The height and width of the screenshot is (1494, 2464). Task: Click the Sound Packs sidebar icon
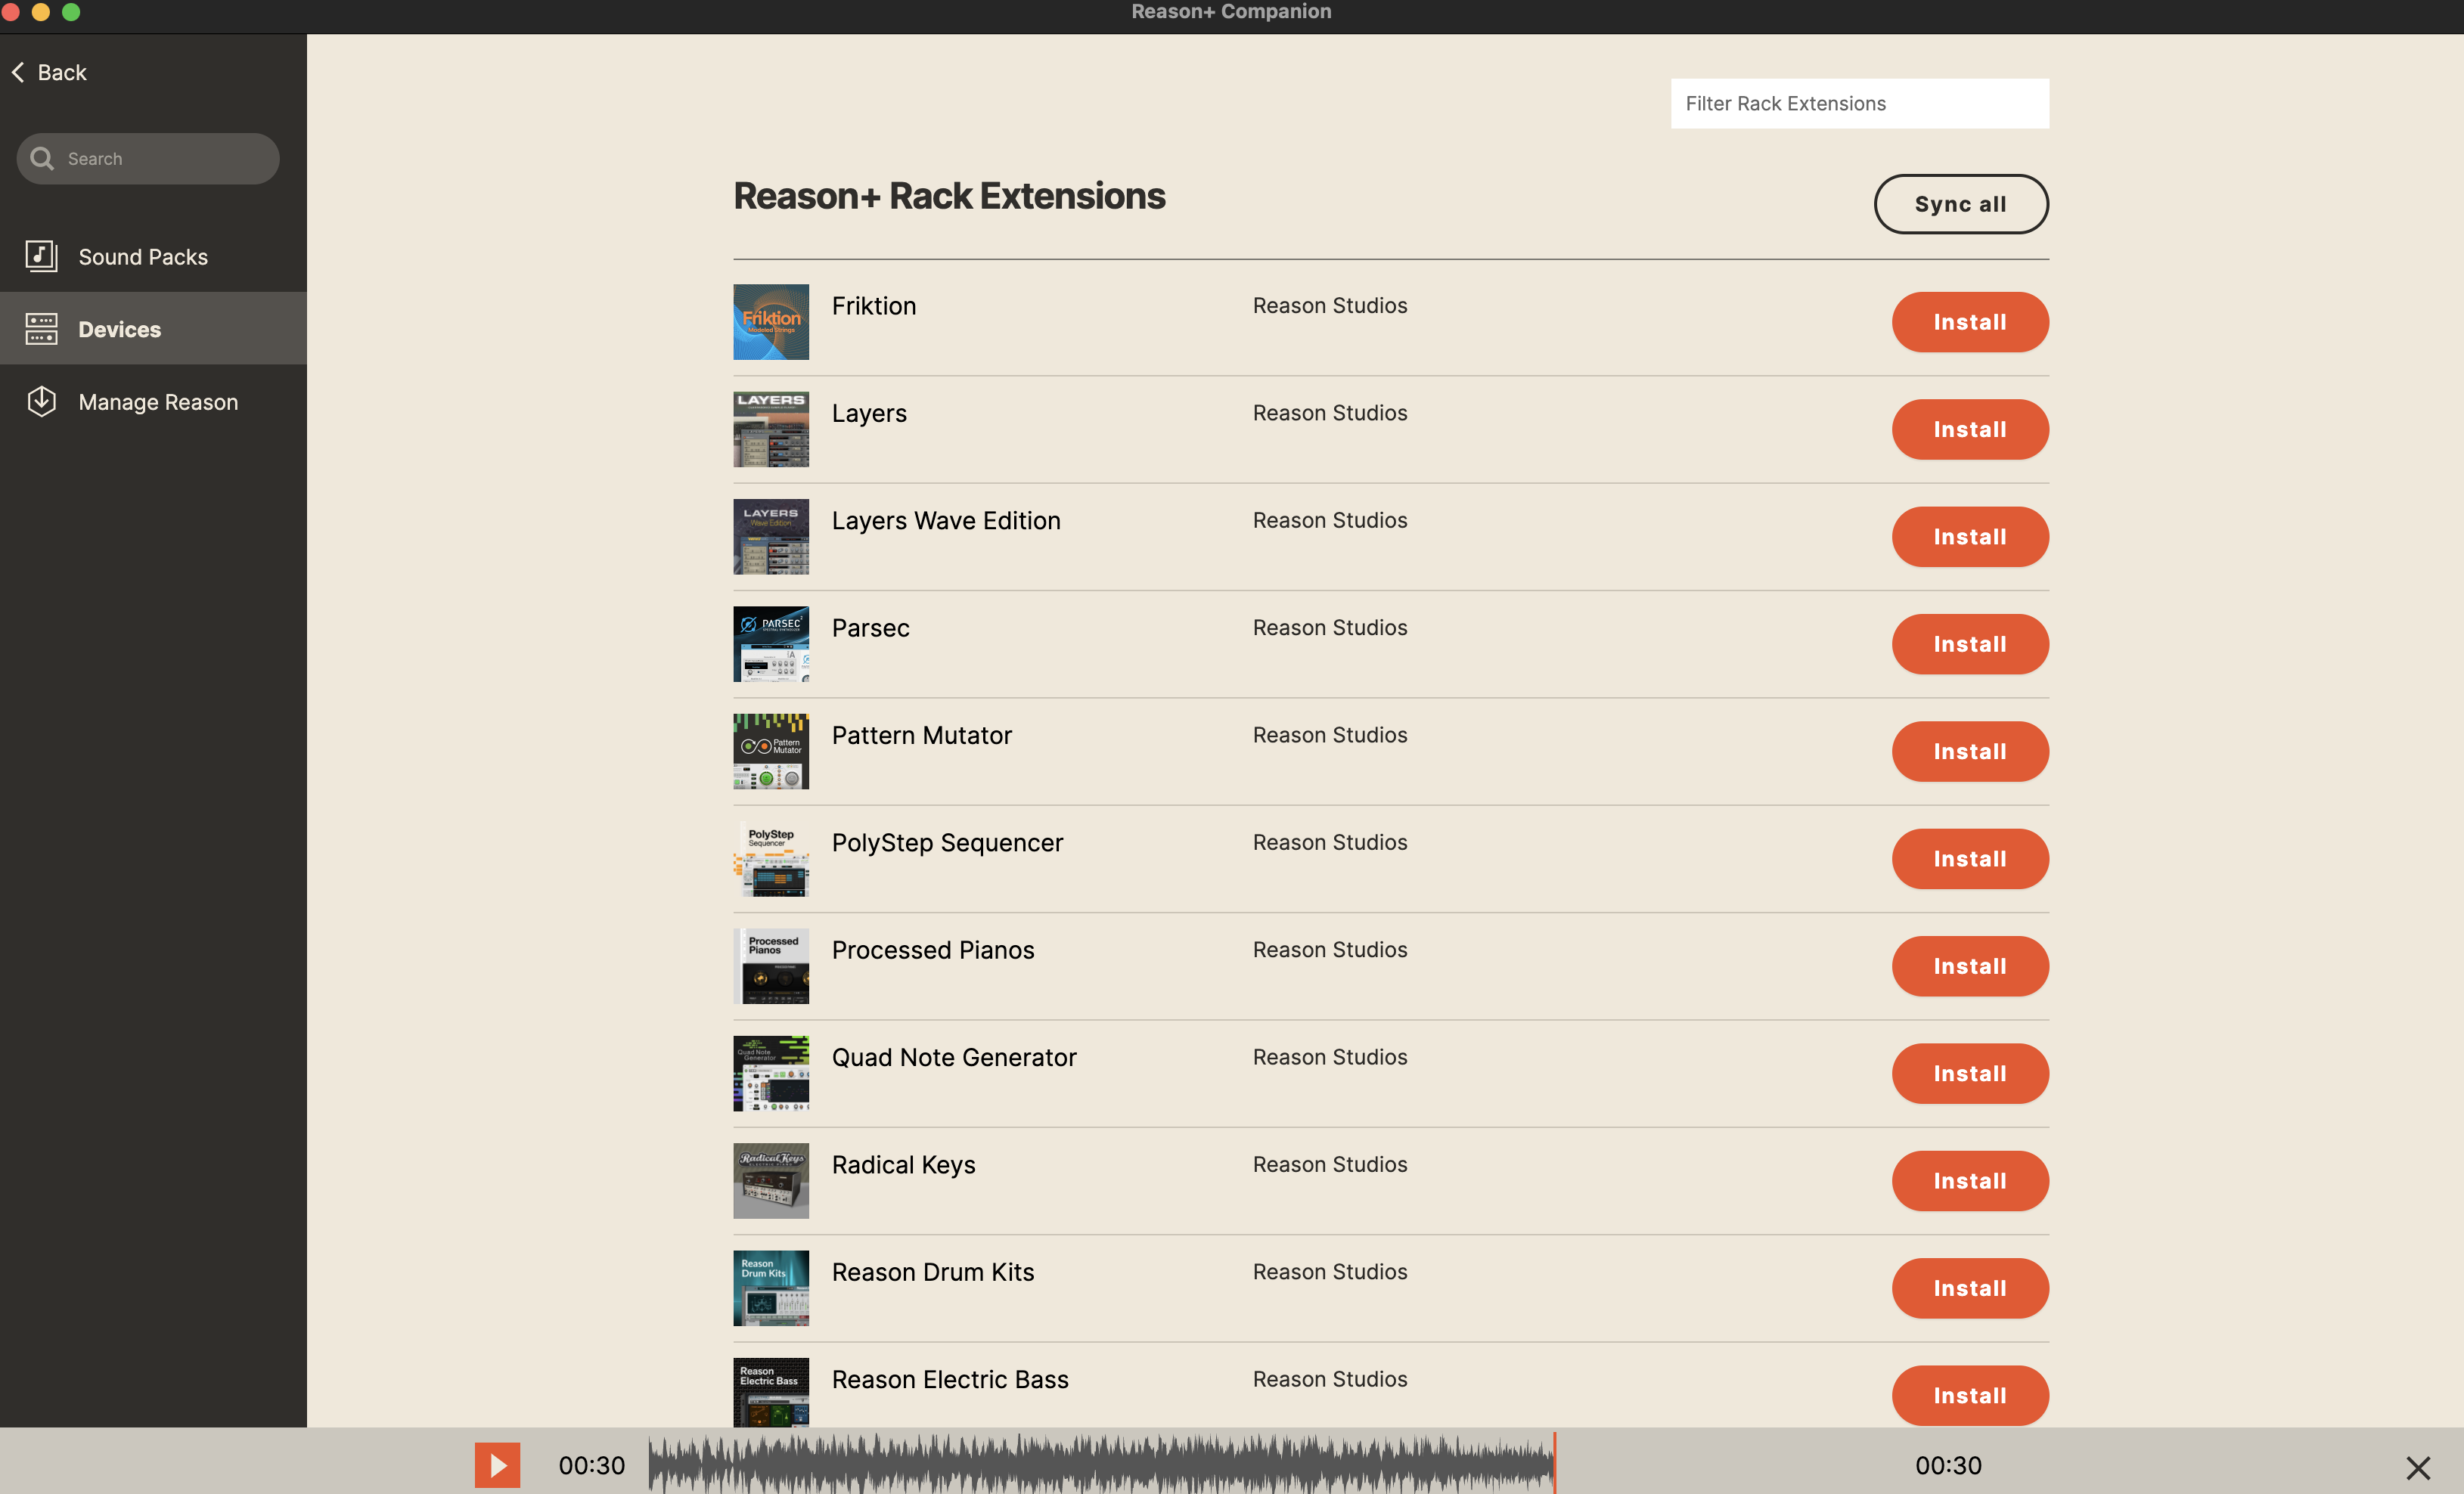[41, 256]
